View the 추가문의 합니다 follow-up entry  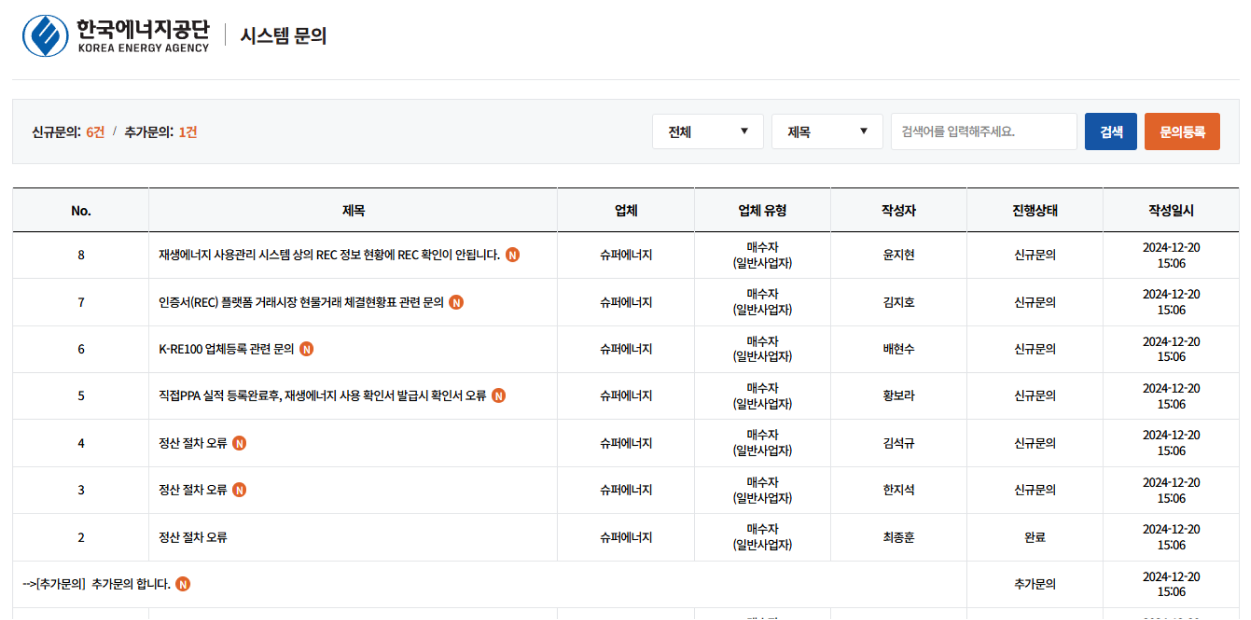97,584
